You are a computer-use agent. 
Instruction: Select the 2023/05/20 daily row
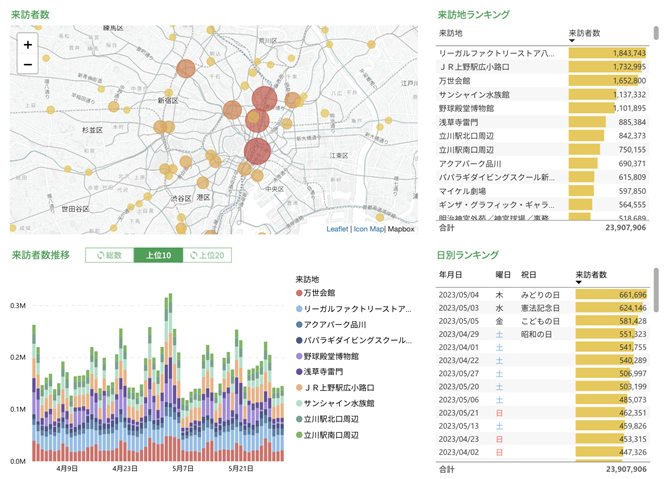tap(542, 387)
